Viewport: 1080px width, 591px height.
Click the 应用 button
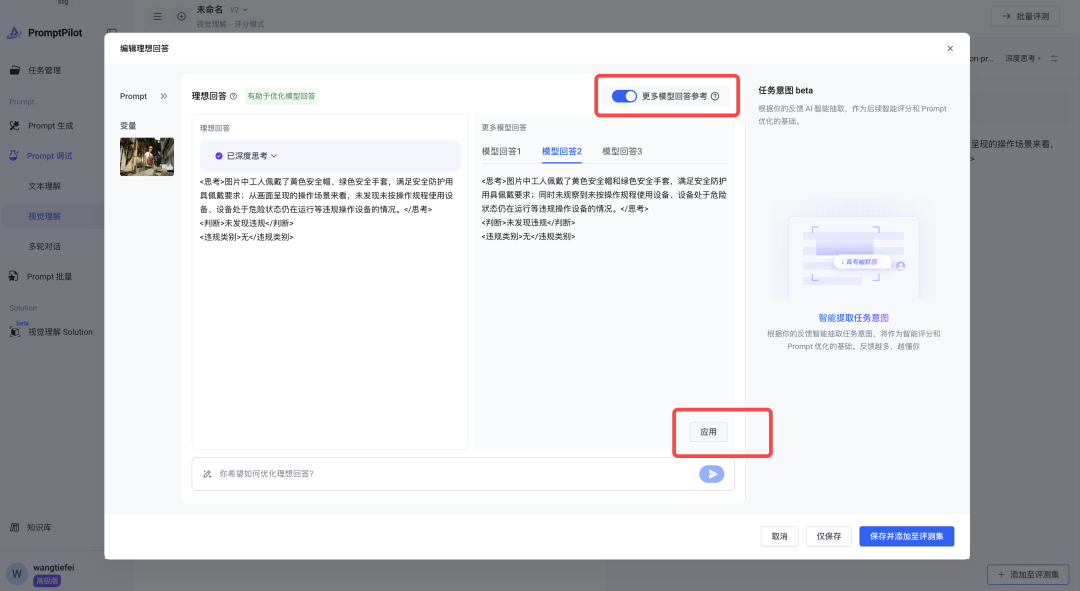tap(708, 432)
